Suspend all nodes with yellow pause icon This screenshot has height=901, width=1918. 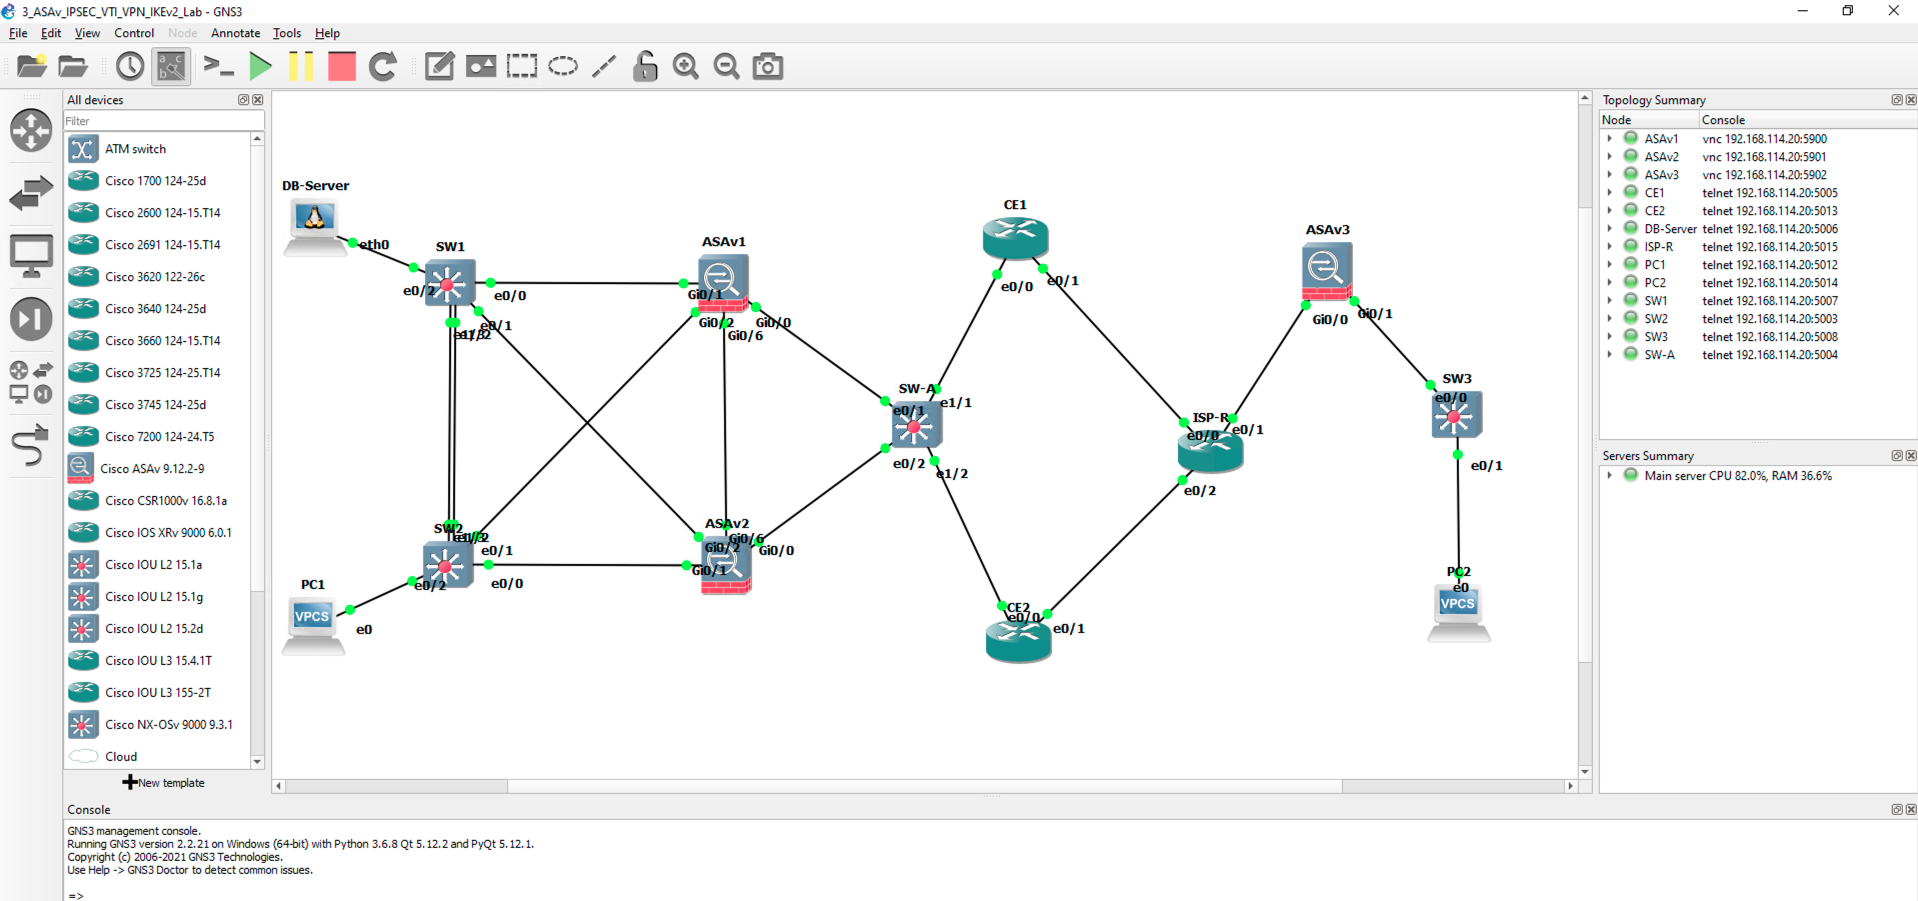coord(301,67)
